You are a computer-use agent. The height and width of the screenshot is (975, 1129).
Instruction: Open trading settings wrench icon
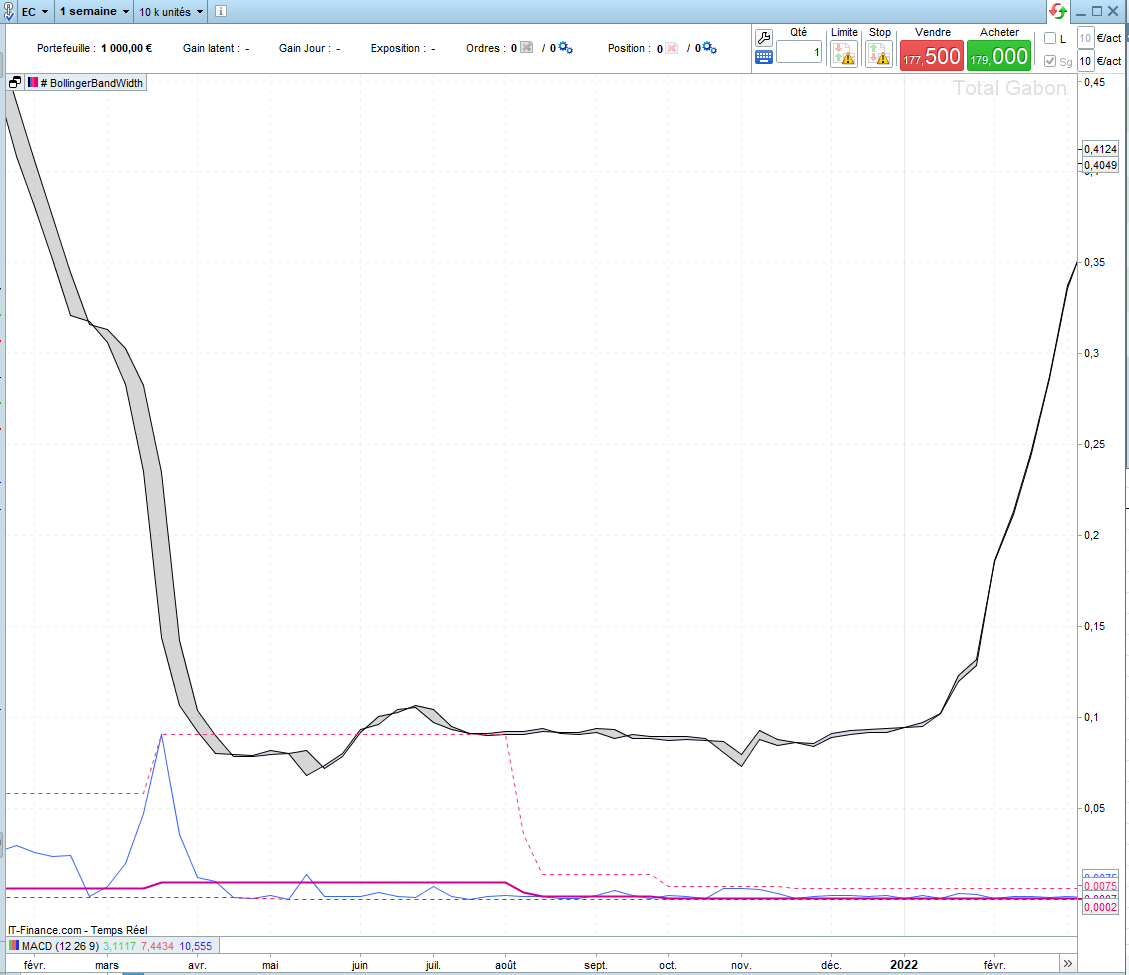click(x=764, y=37)
